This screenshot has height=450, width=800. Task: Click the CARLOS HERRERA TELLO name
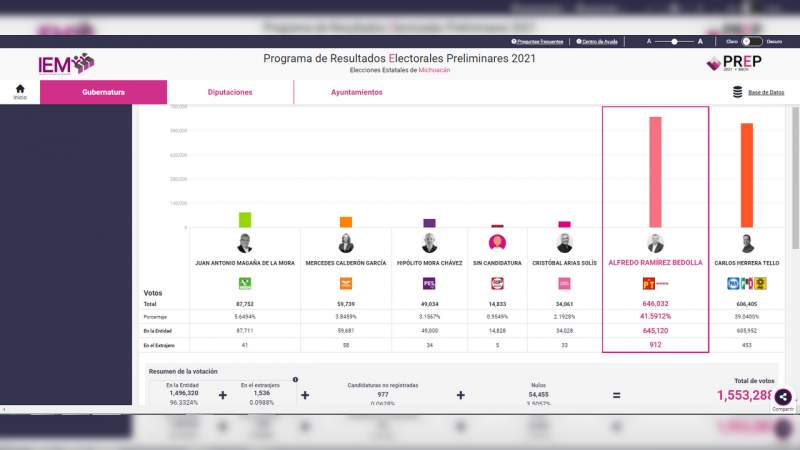747,263
